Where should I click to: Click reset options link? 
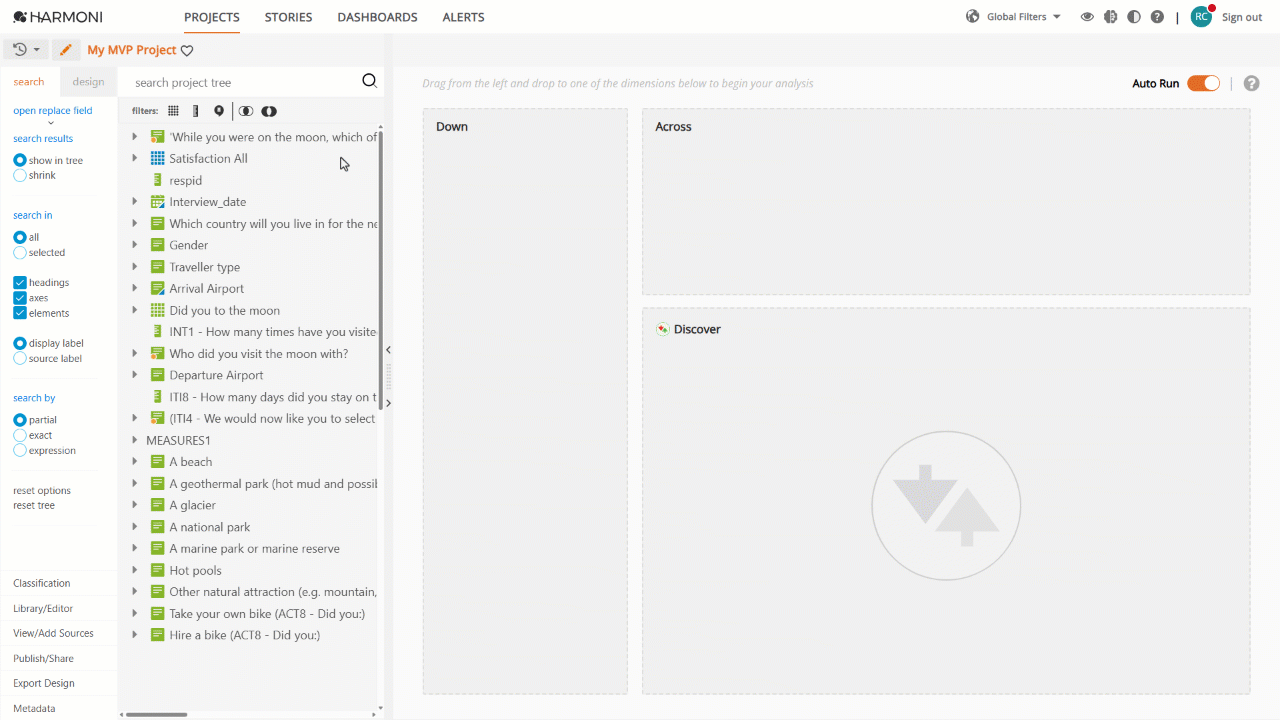42,490
